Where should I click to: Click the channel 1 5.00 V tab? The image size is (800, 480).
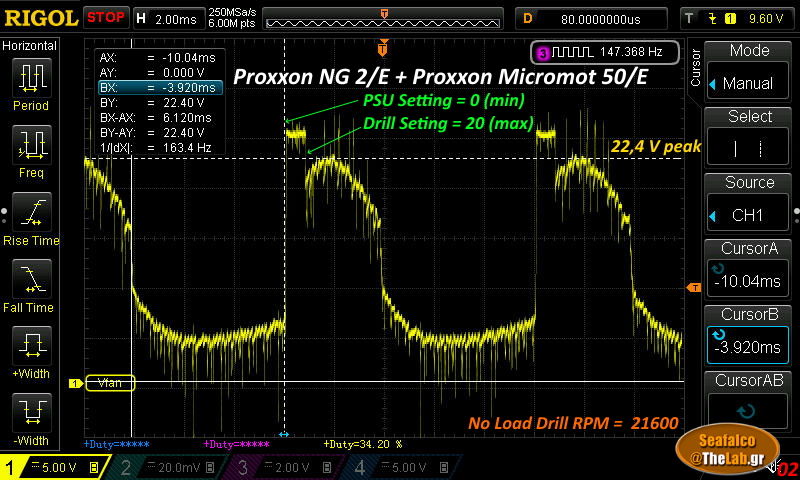tap(53, 467)
